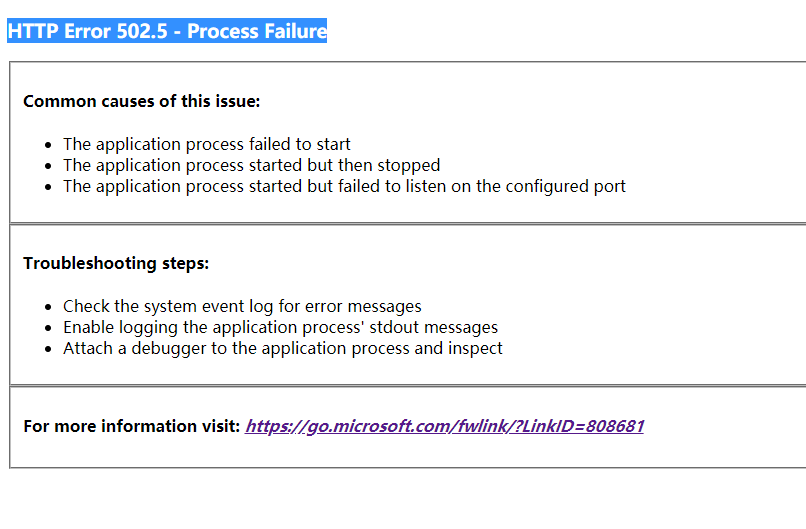Click the words 'Process Failure' in the title
The height and width of the screenshot is (529, 806).
pos(257,31)
